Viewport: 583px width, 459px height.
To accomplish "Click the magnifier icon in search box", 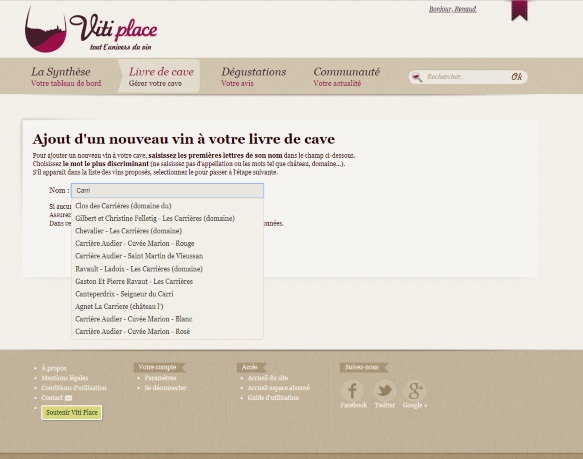I will click(417, 77).
